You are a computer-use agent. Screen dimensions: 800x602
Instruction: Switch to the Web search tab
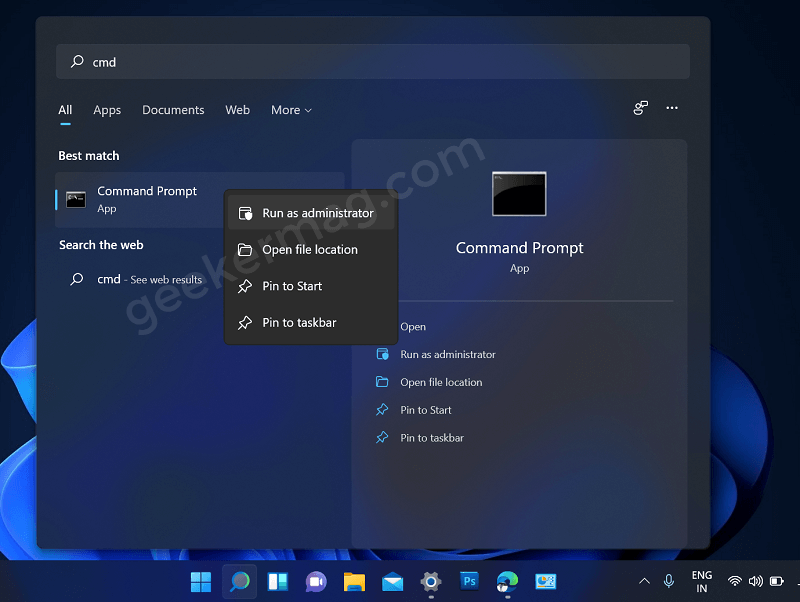[x=238, y=110]
